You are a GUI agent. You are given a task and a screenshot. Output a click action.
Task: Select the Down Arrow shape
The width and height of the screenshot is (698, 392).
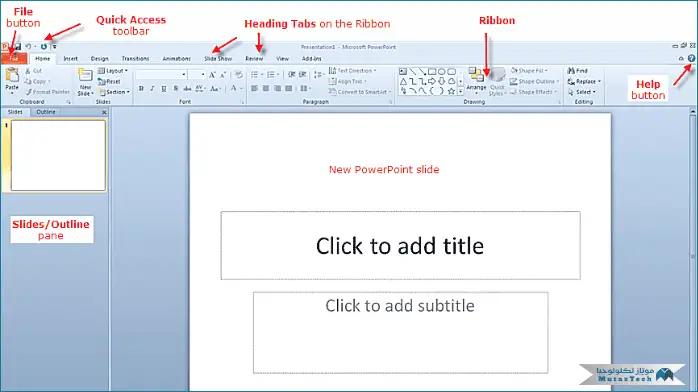coord(442,81)
